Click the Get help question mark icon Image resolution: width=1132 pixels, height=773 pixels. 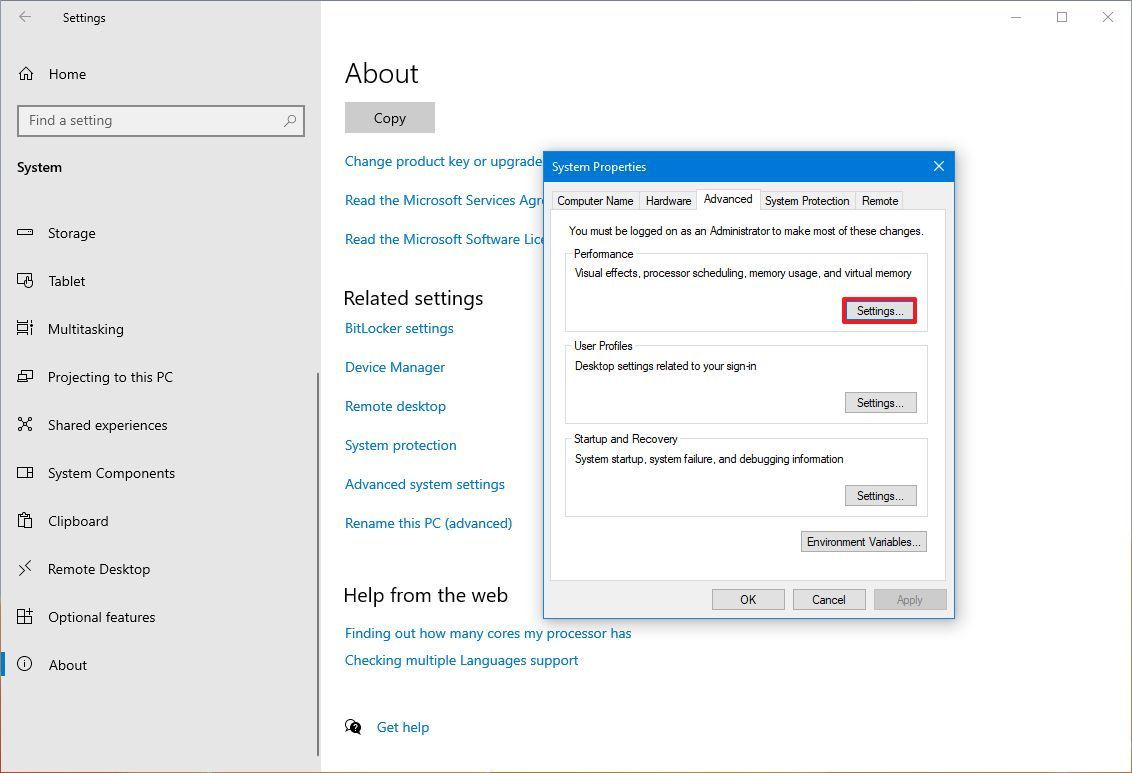tap(353, 727)
